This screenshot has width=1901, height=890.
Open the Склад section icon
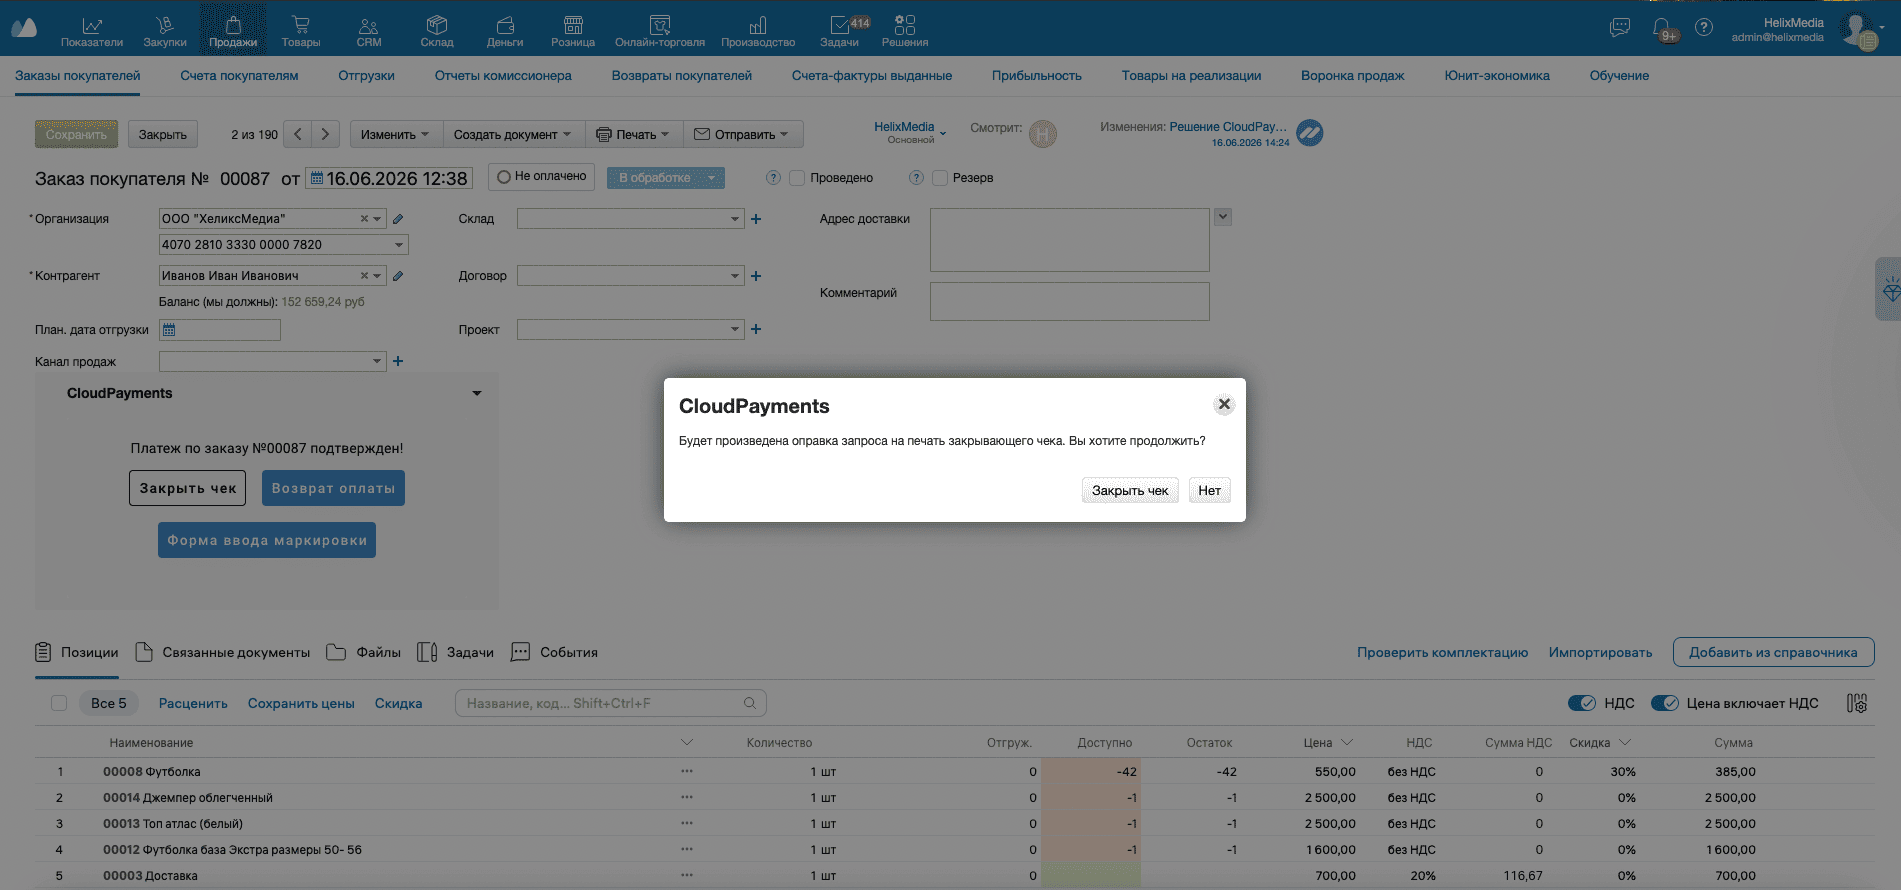coord(437,31)
